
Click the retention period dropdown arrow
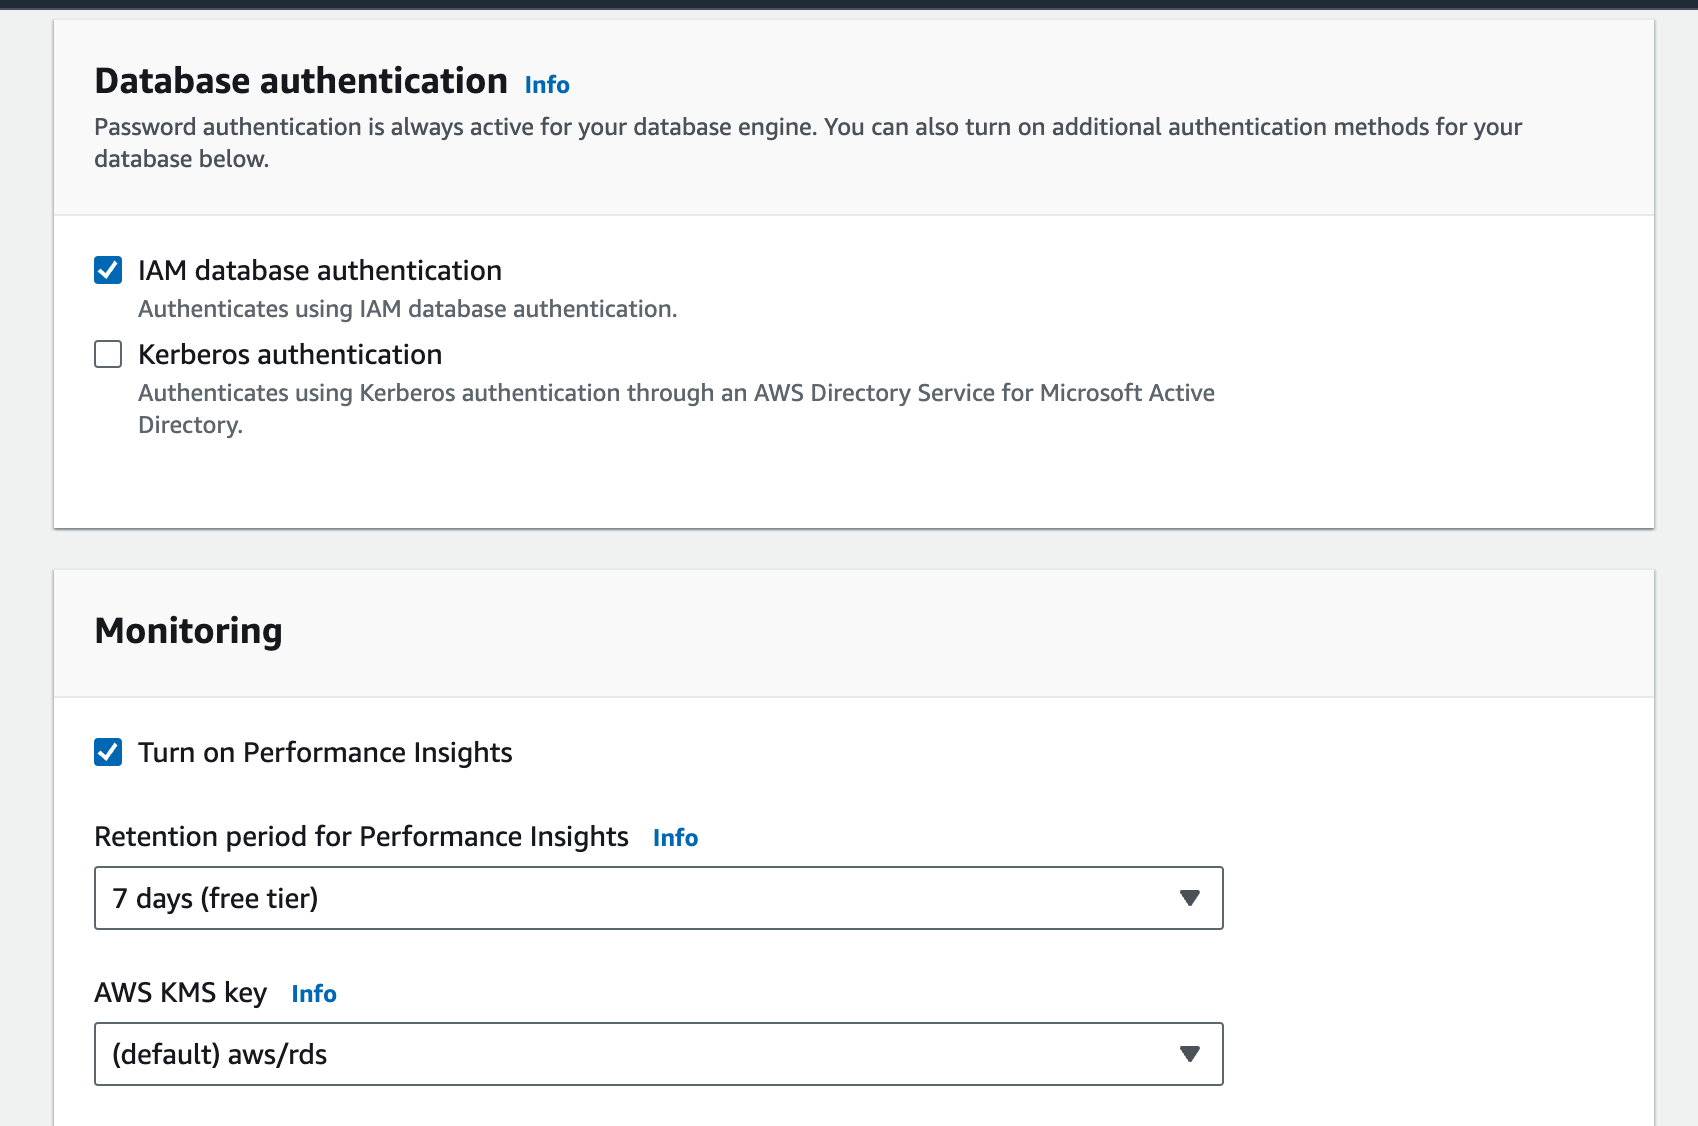point(1189,898)
